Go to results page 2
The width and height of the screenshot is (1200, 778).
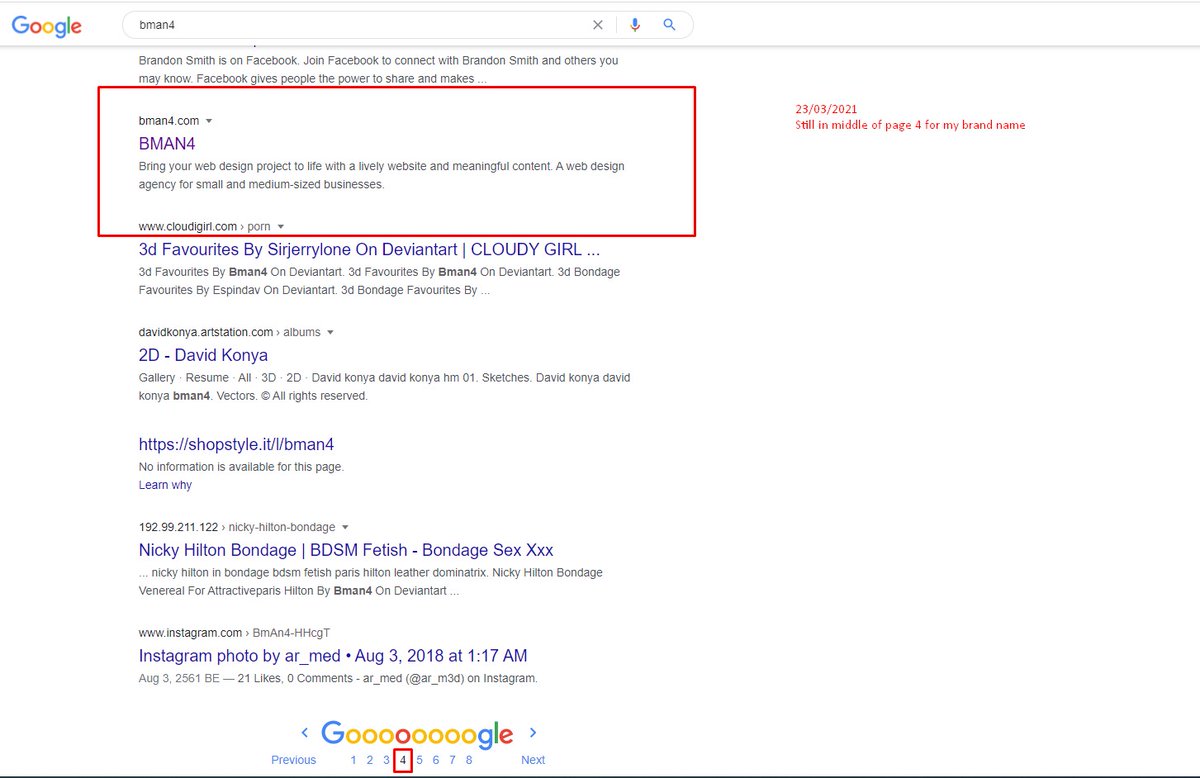370,760
